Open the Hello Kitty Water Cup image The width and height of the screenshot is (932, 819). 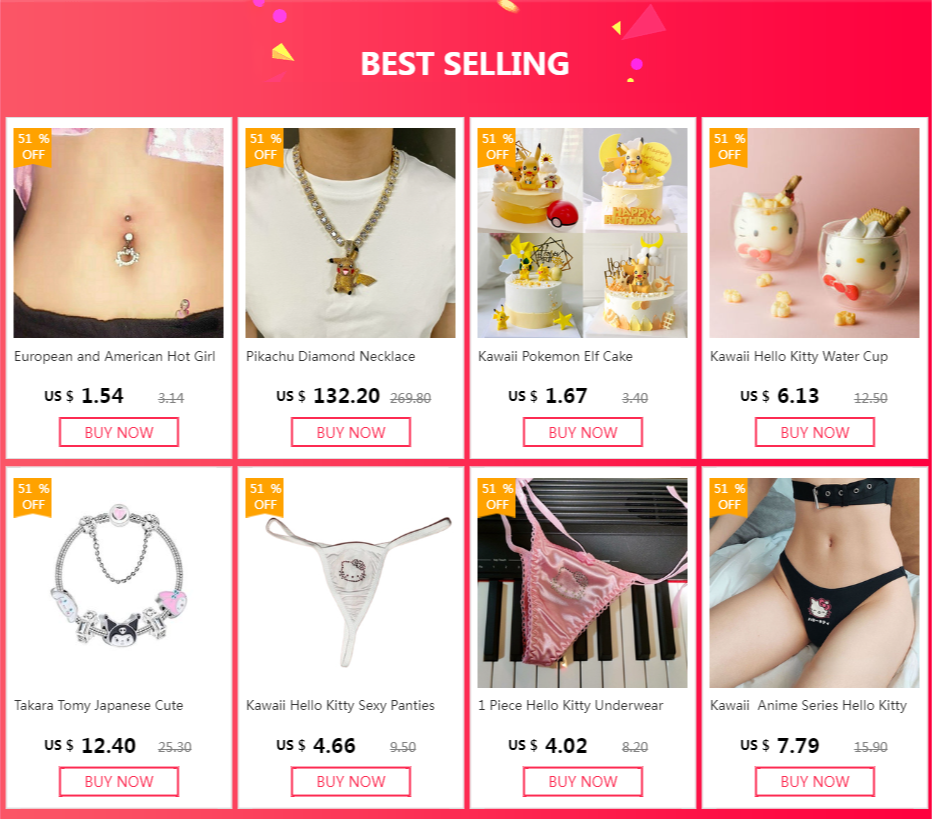pos(814,232)
